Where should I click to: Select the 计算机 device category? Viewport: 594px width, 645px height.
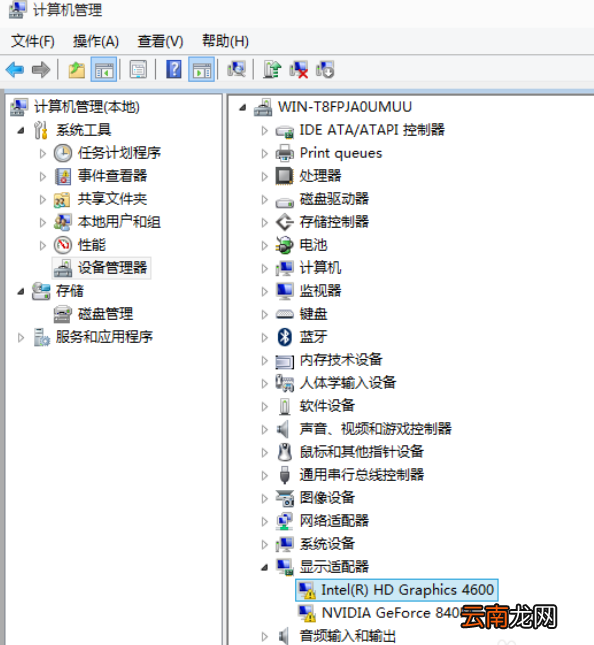click(320, 268)
